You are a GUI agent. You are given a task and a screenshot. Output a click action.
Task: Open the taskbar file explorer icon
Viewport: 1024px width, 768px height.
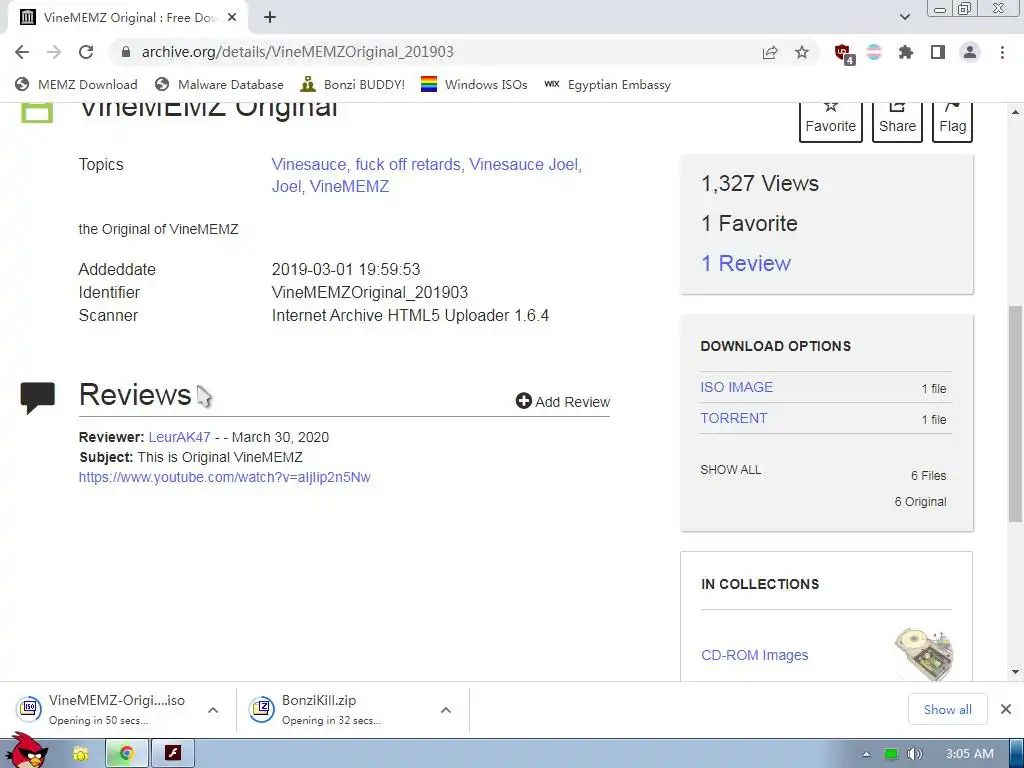coord(80,754)
